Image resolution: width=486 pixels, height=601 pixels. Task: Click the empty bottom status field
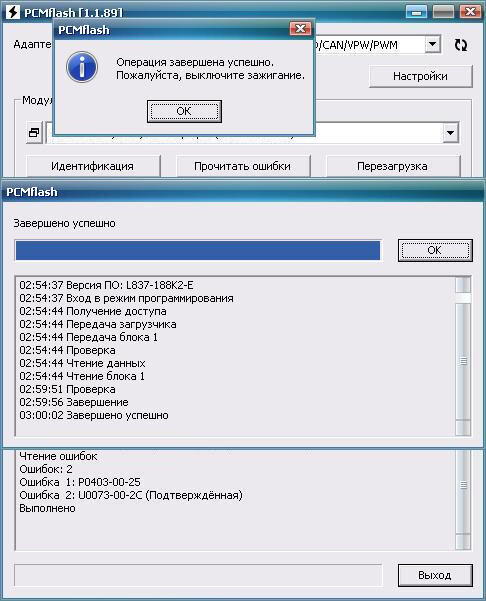tap(198, 575)
